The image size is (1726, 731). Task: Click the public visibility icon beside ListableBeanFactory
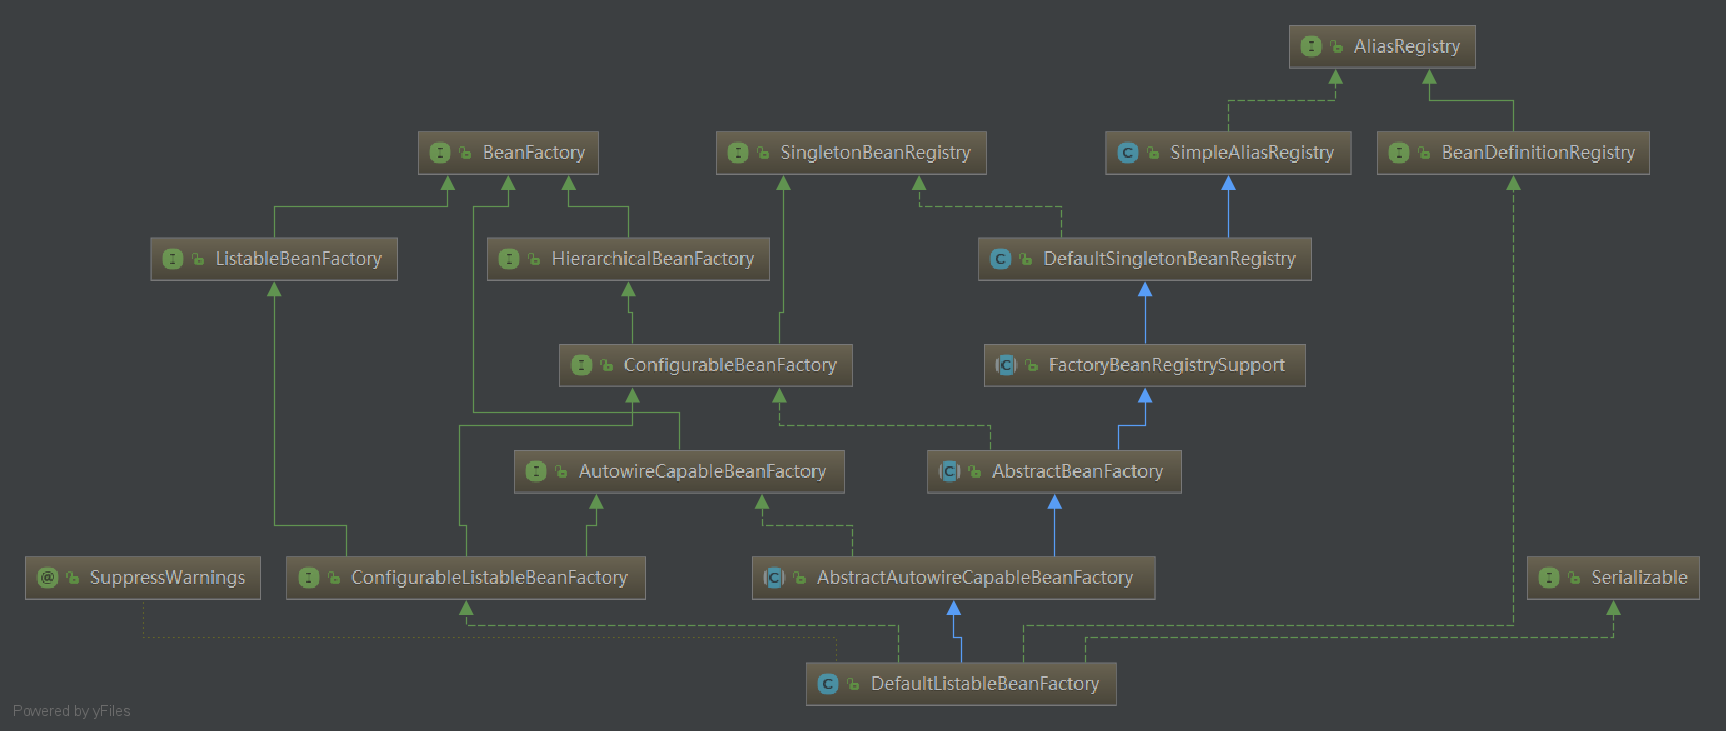[x=198, y=259]
